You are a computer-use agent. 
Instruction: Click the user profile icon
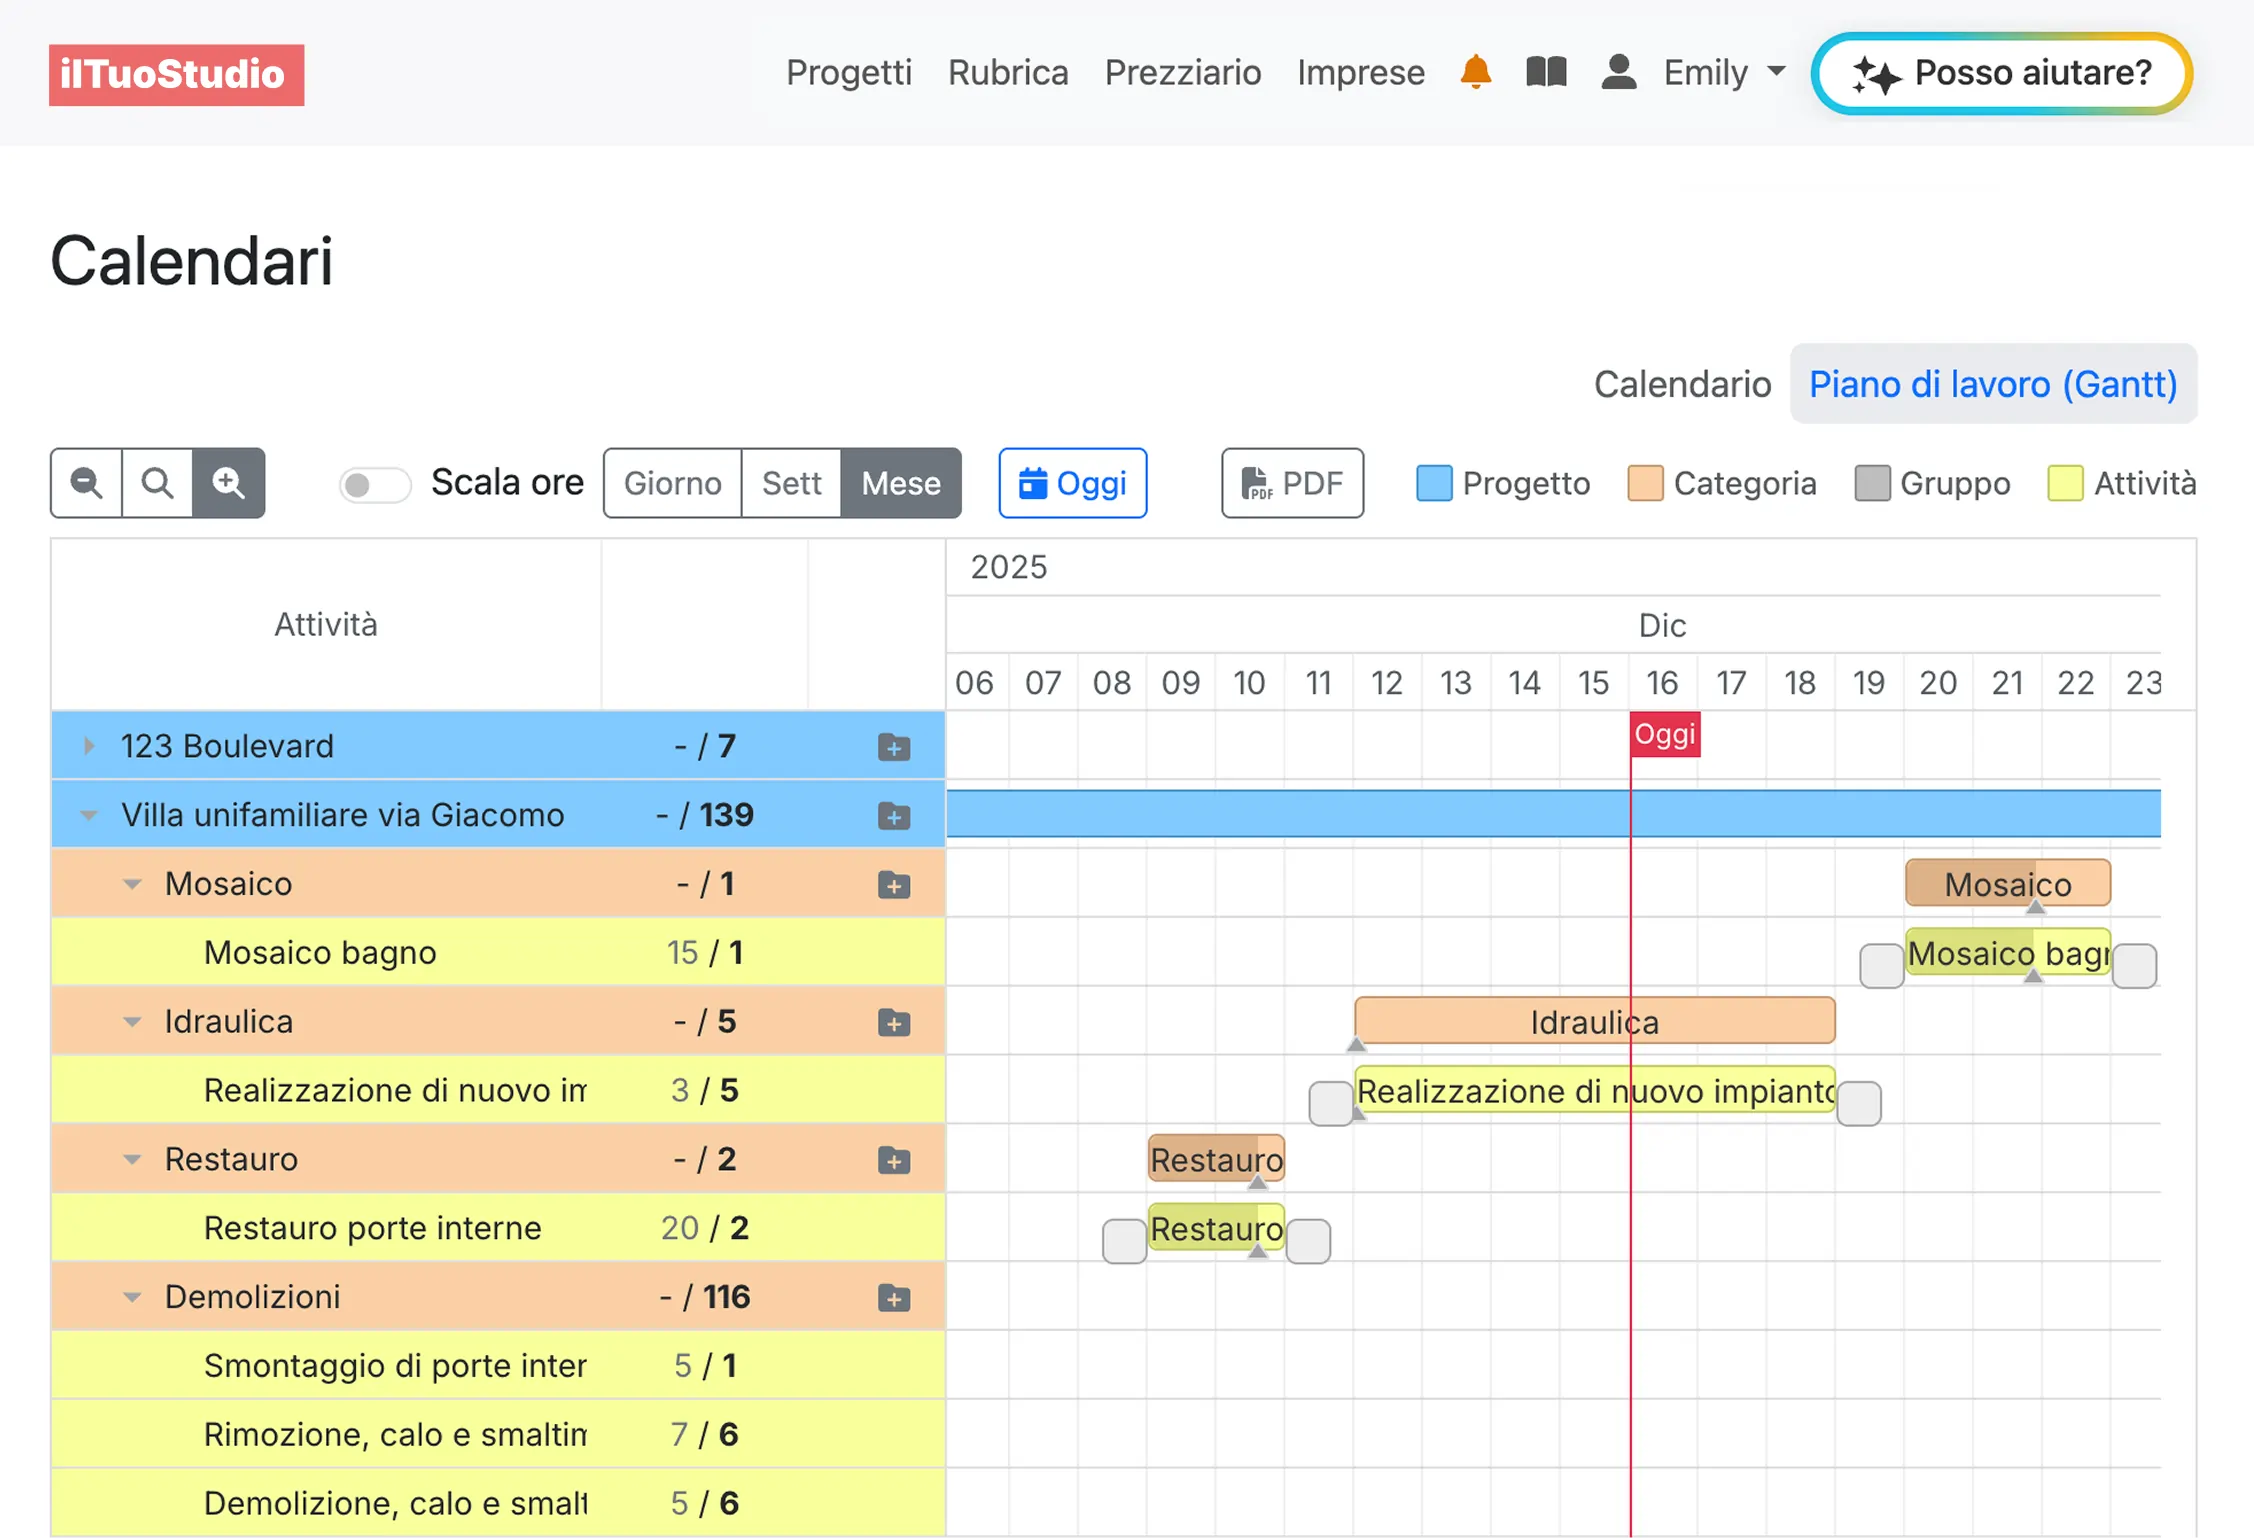[x=1618, y=71]
